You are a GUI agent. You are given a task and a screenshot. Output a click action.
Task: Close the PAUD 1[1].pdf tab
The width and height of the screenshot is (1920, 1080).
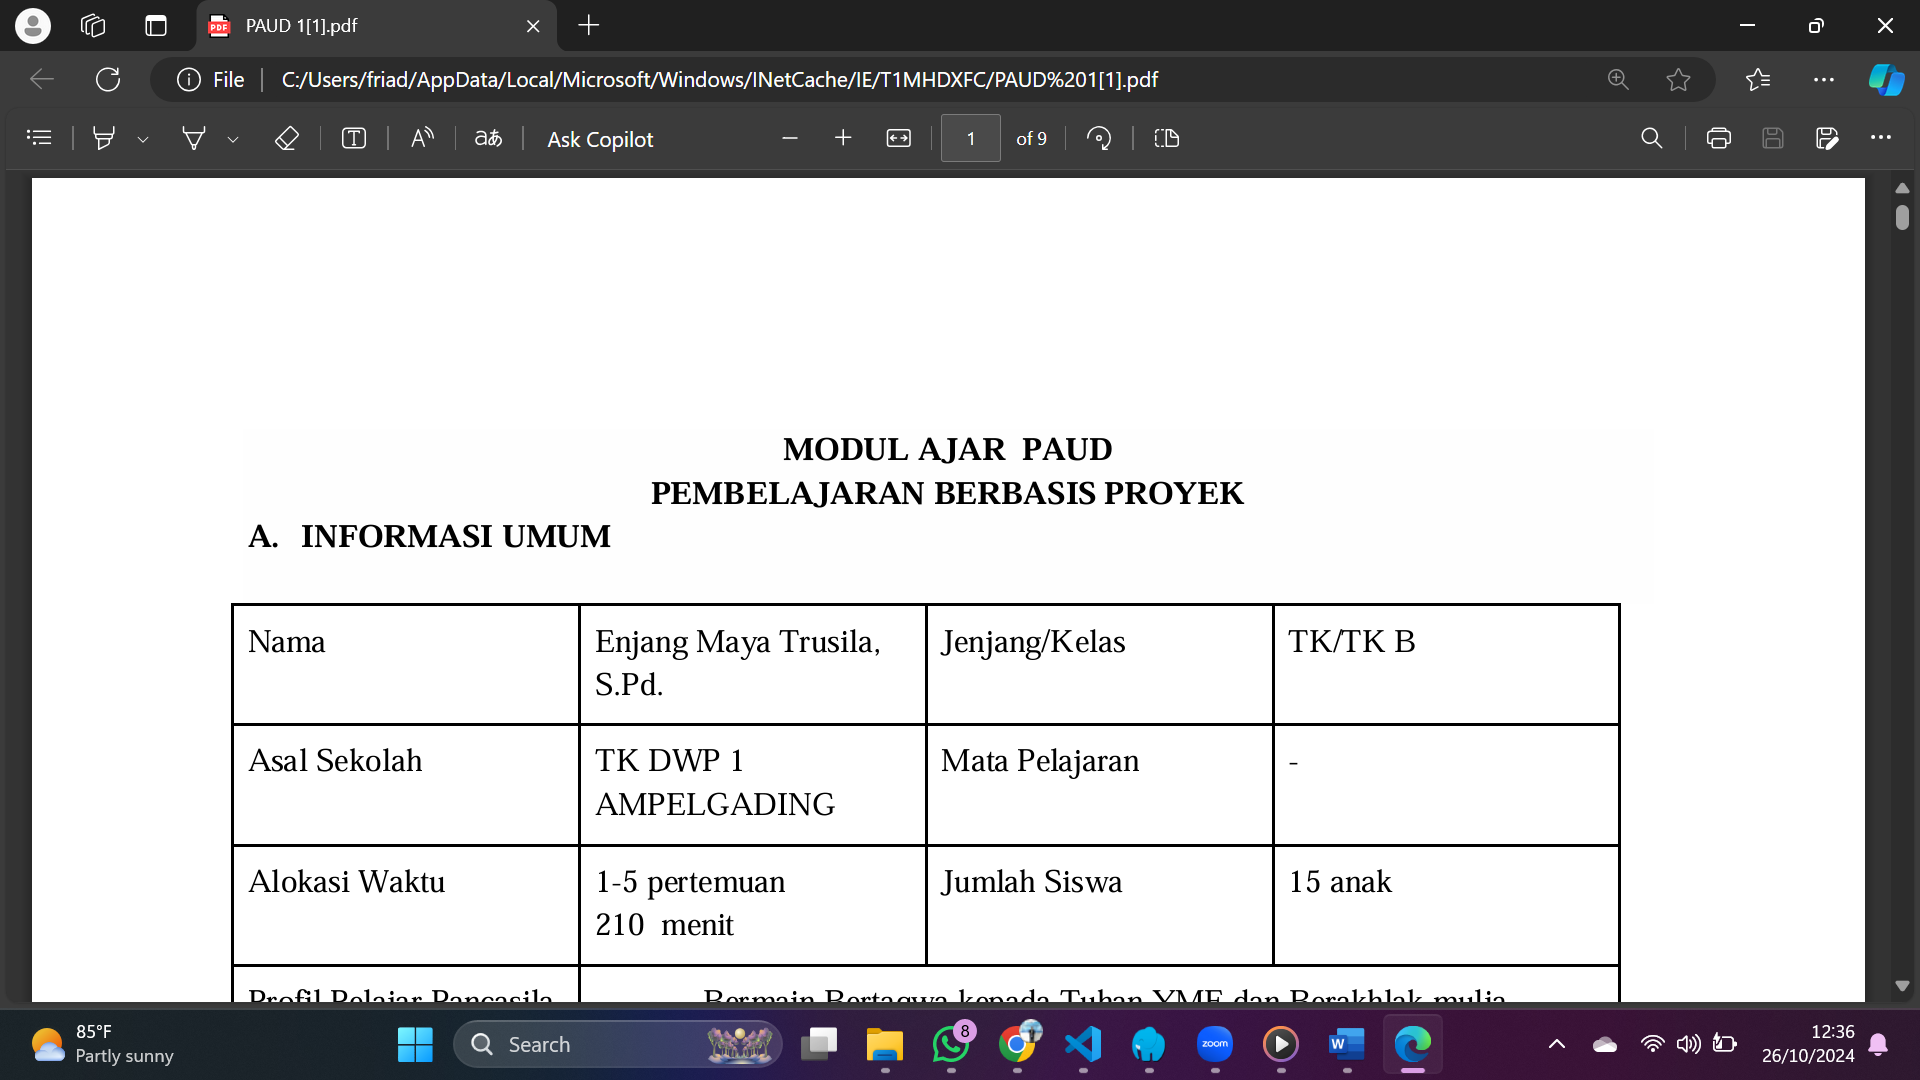coord(533,26)
